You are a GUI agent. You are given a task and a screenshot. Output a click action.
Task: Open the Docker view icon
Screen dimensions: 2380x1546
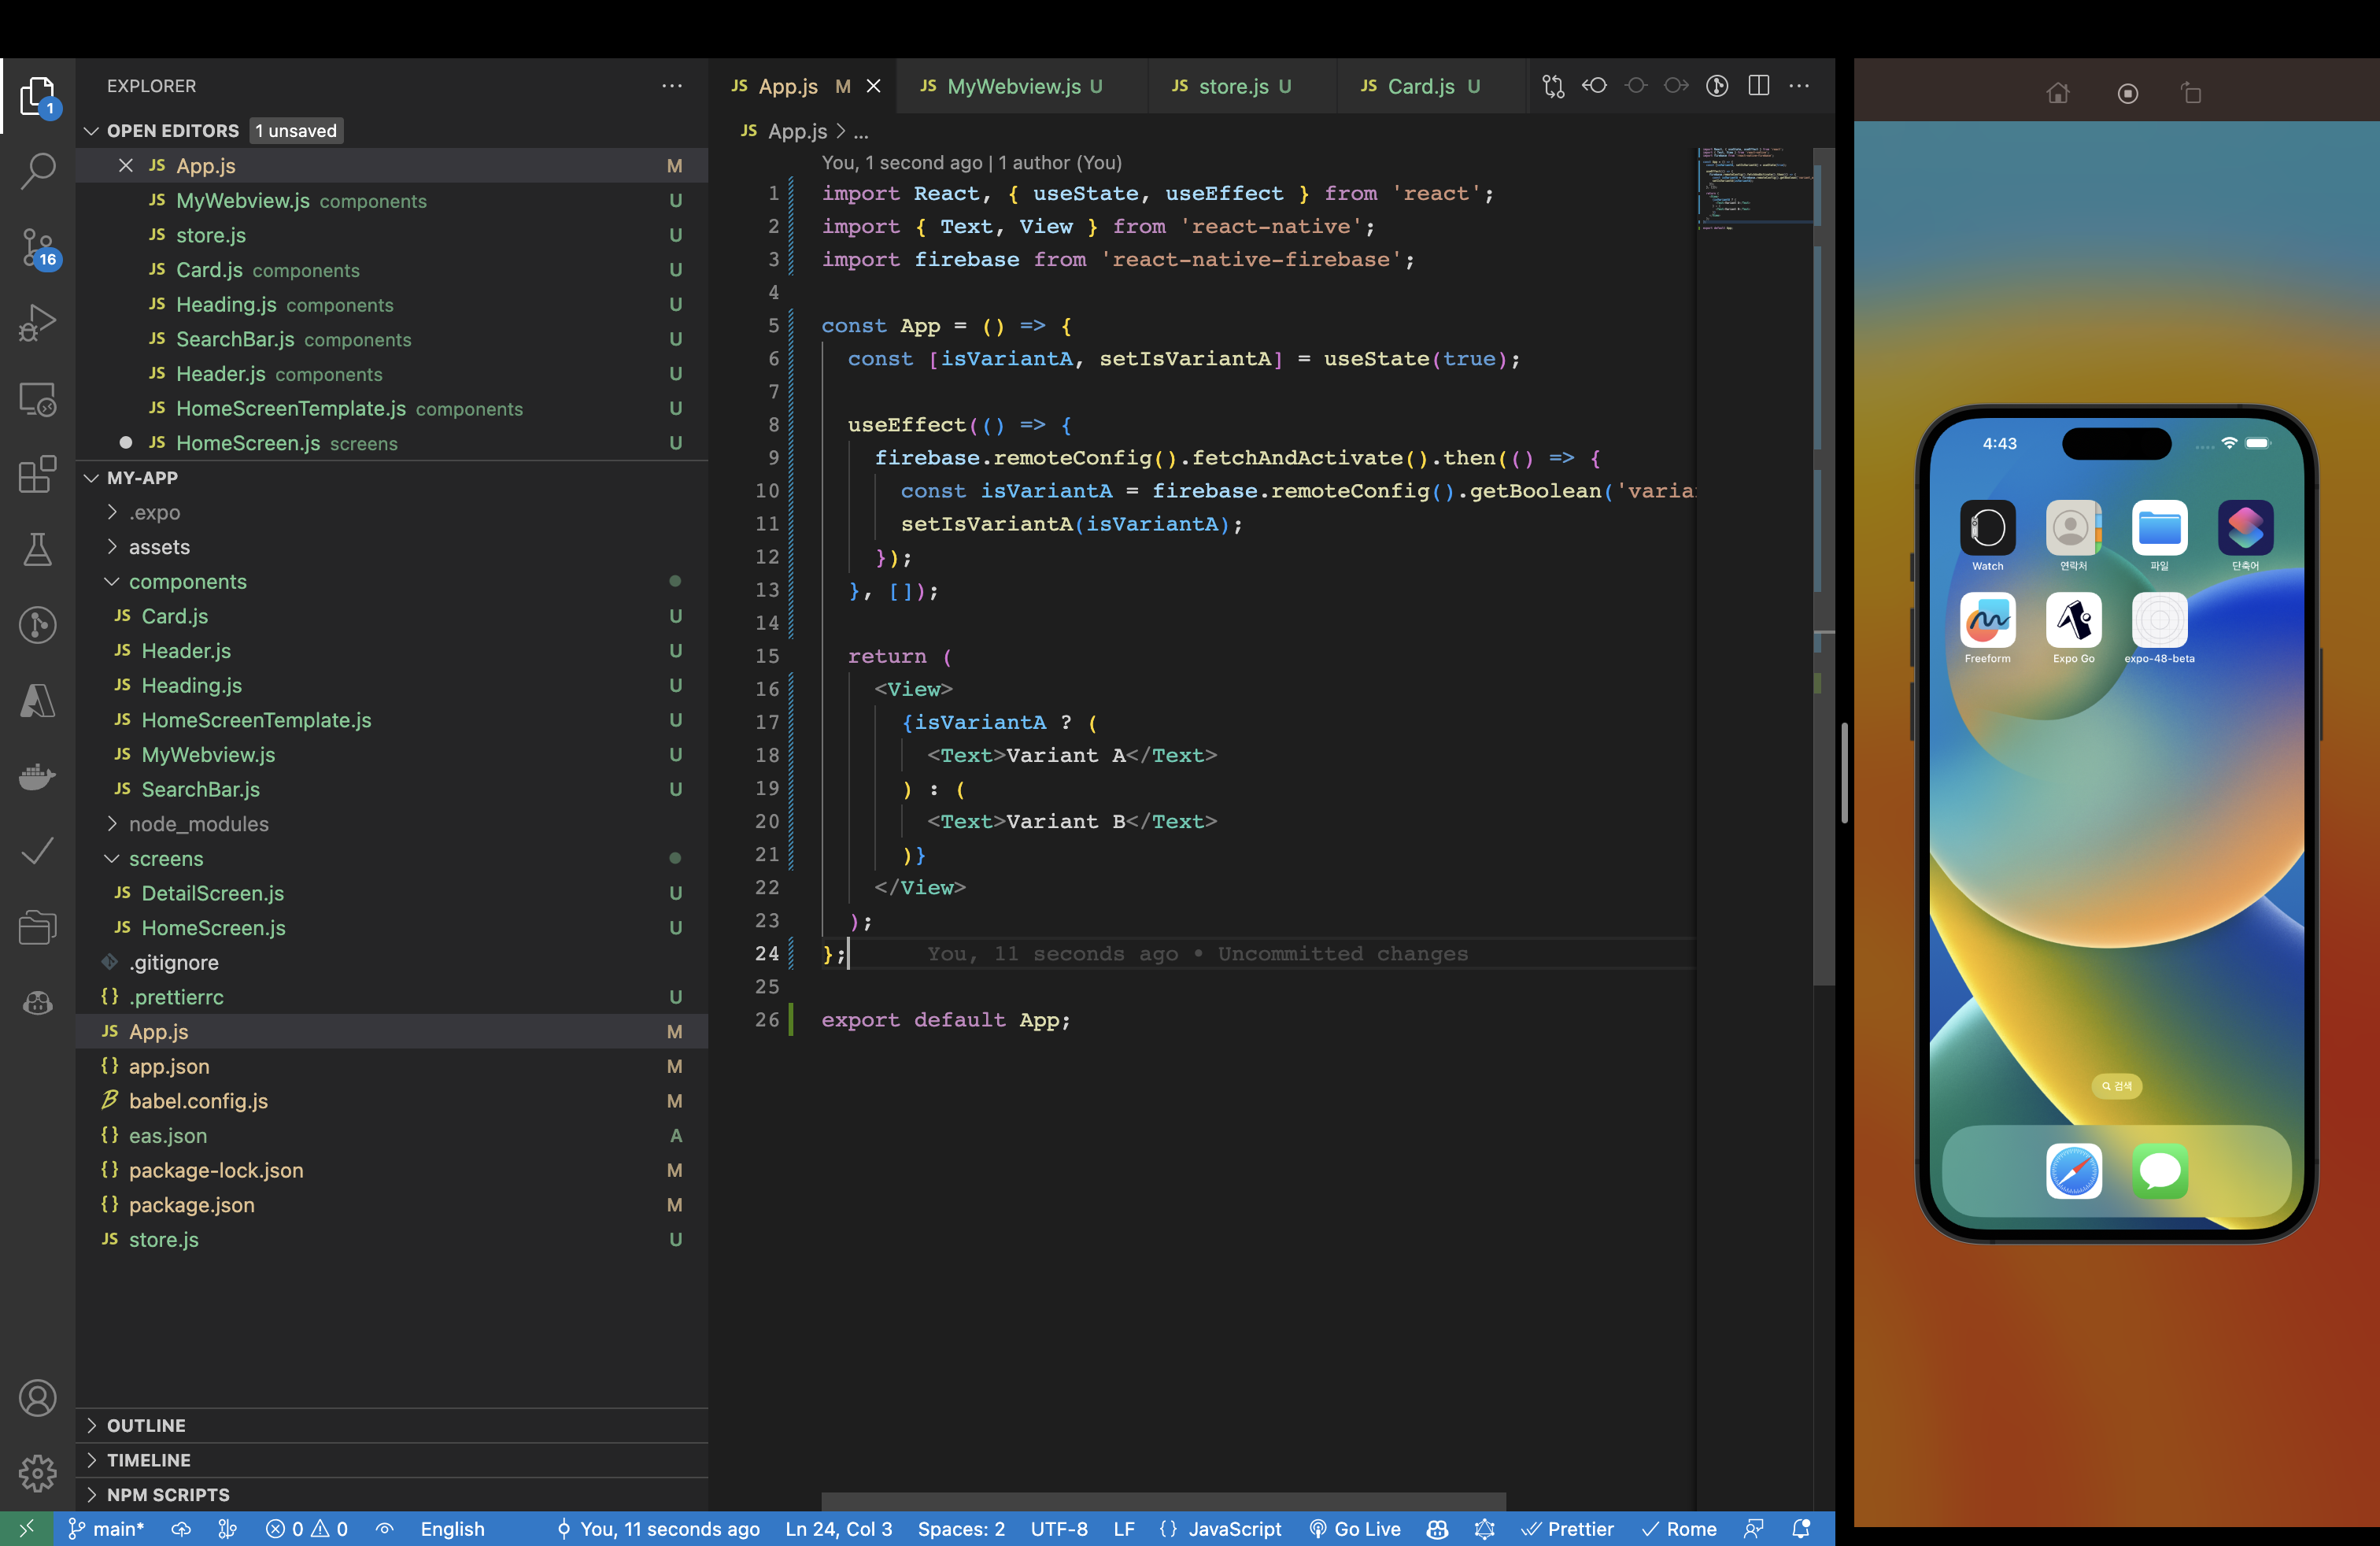pyautogui.click(x=38, y=776)
